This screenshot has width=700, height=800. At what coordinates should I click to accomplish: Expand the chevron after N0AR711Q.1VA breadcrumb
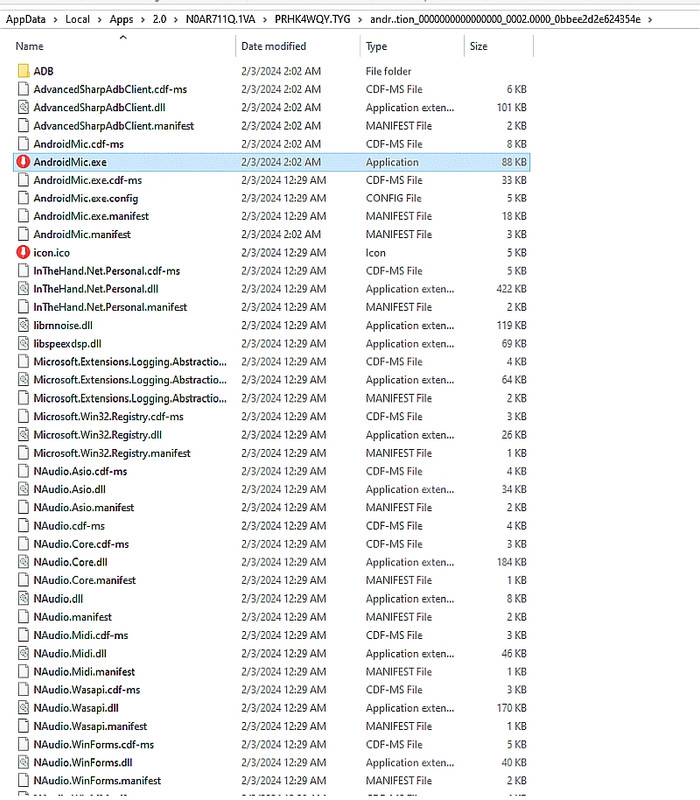pyautogui.click(x=265, y=20)
